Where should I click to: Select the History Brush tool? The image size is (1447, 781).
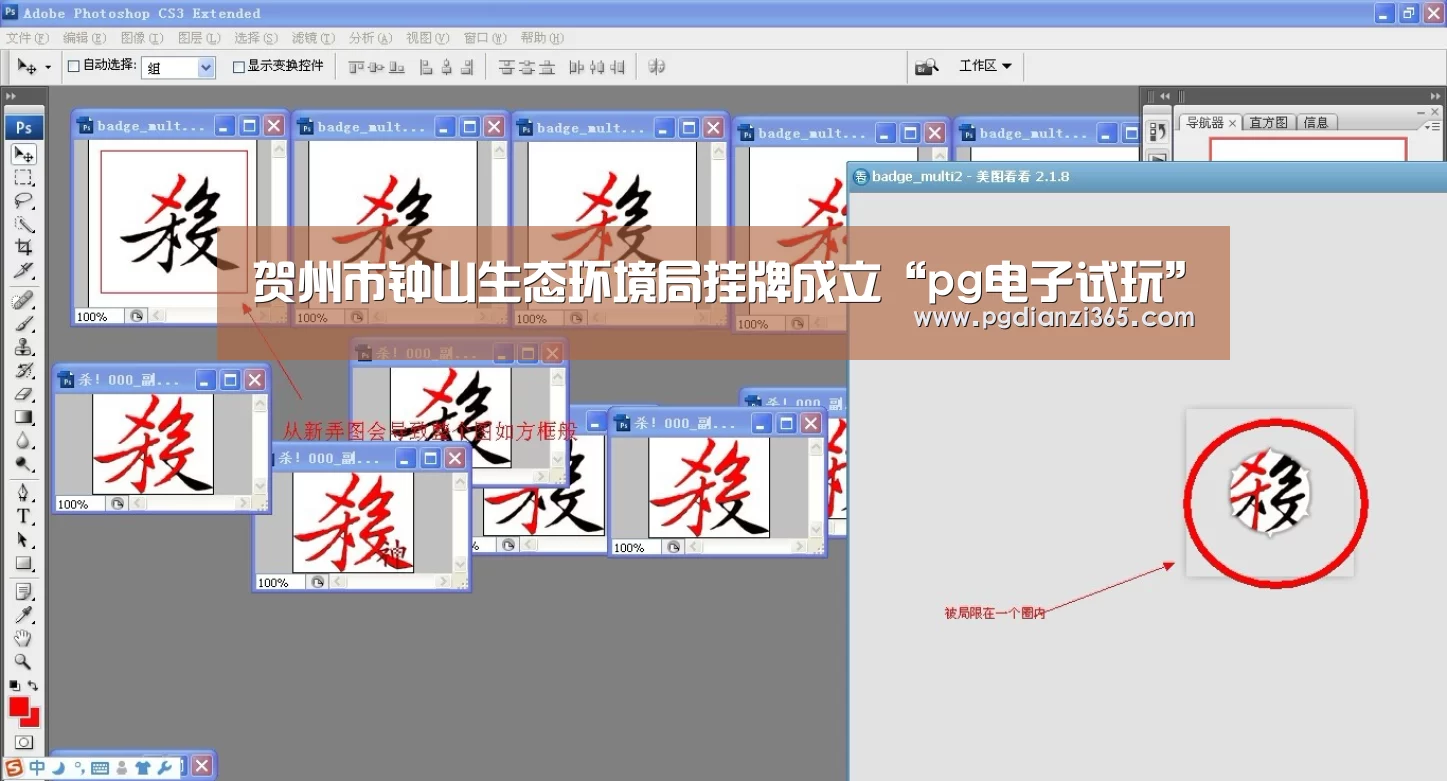pyautogui.click(x=24, y=370)
